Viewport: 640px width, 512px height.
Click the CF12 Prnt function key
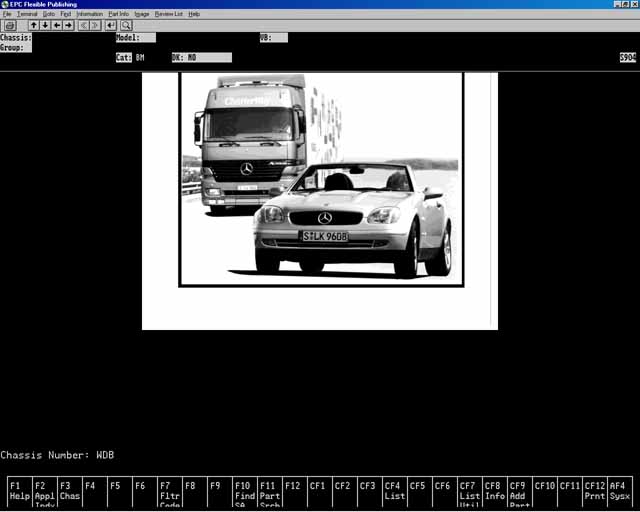(595, 492)
